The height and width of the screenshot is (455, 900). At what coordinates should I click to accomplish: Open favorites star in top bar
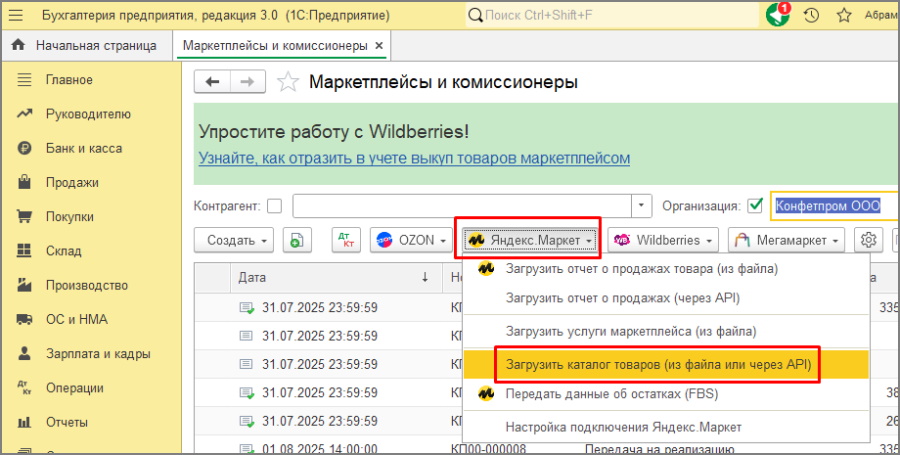point(844,15)
